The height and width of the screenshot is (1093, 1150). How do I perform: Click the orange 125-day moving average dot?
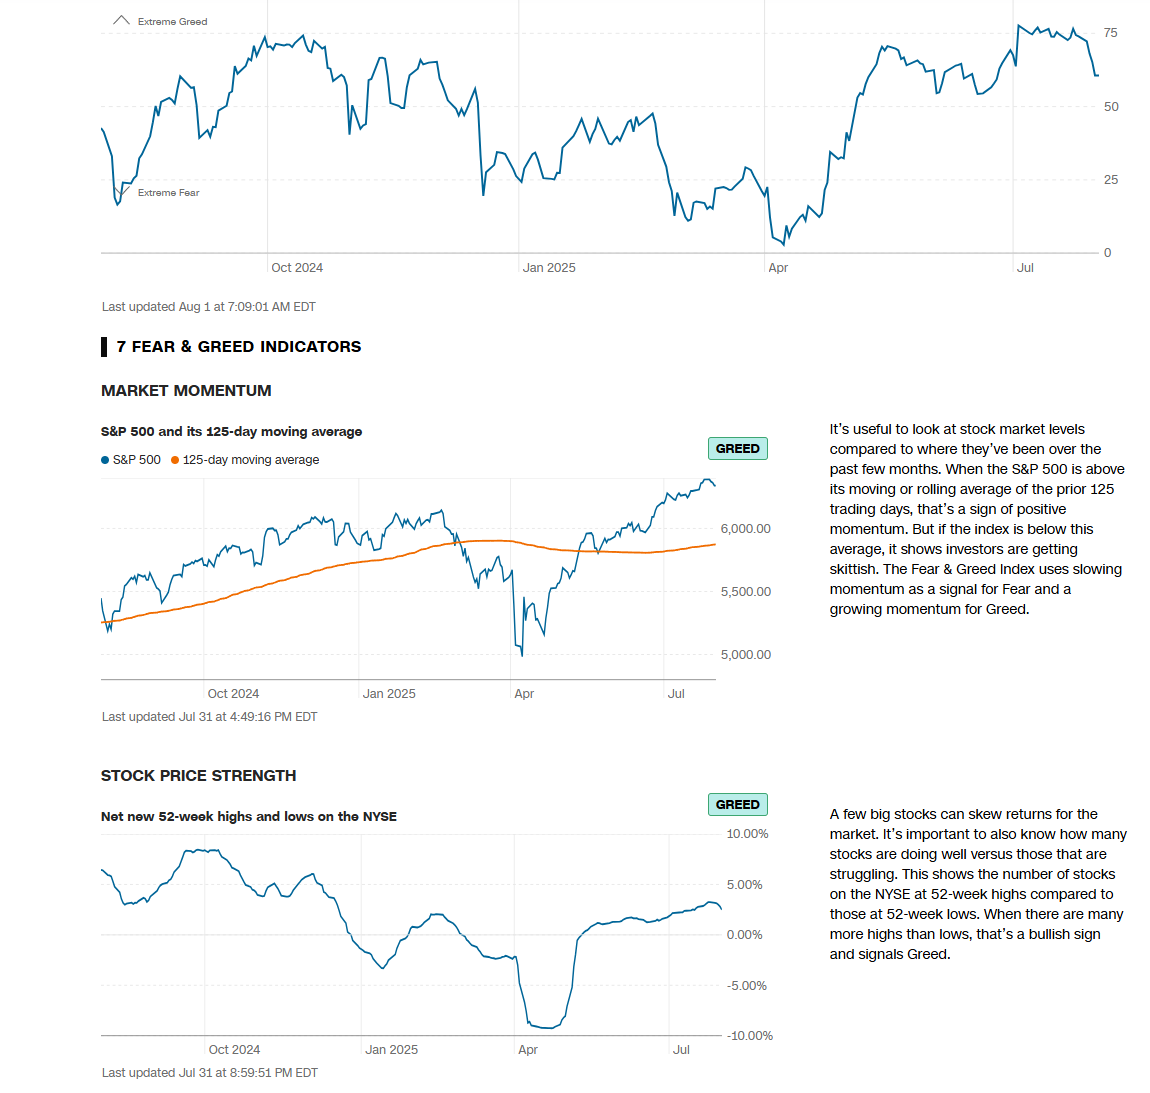click(x=175, y=460)
